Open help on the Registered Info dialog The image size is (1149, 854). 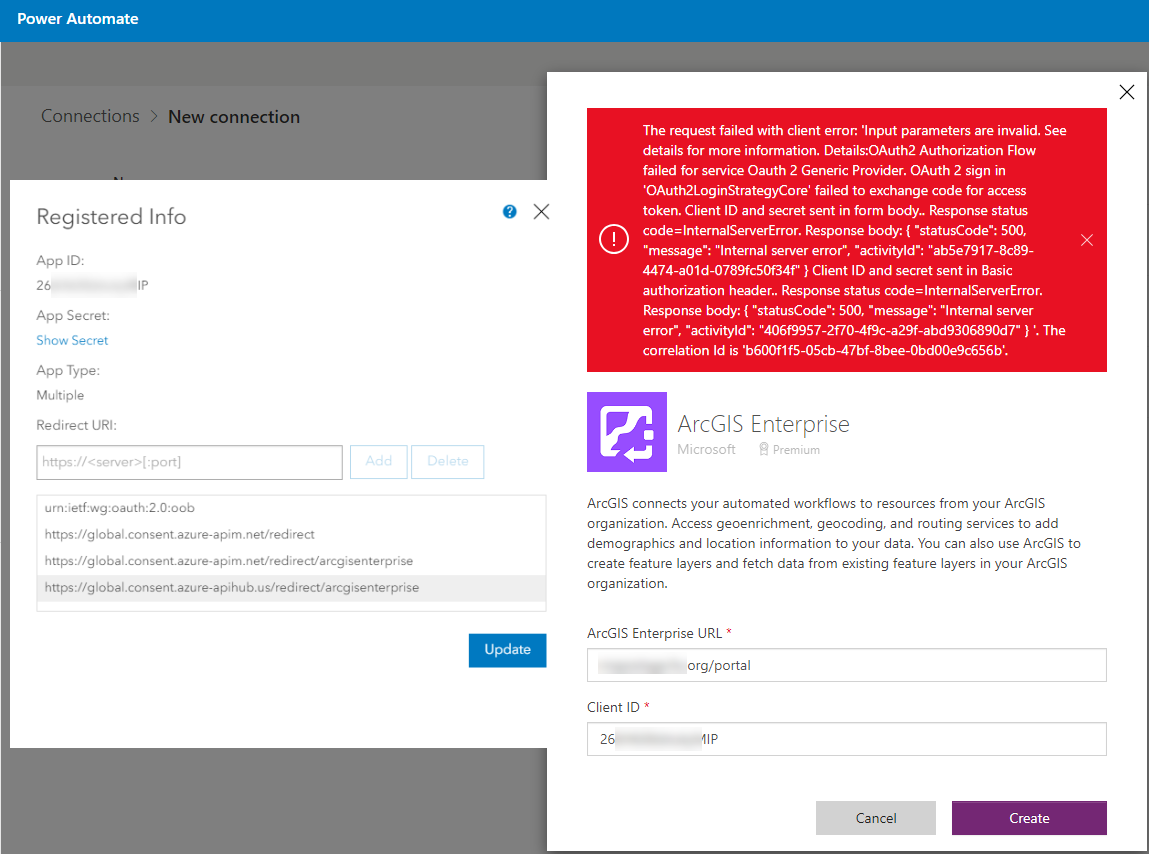pyautogui.click(x=509, y=211)
